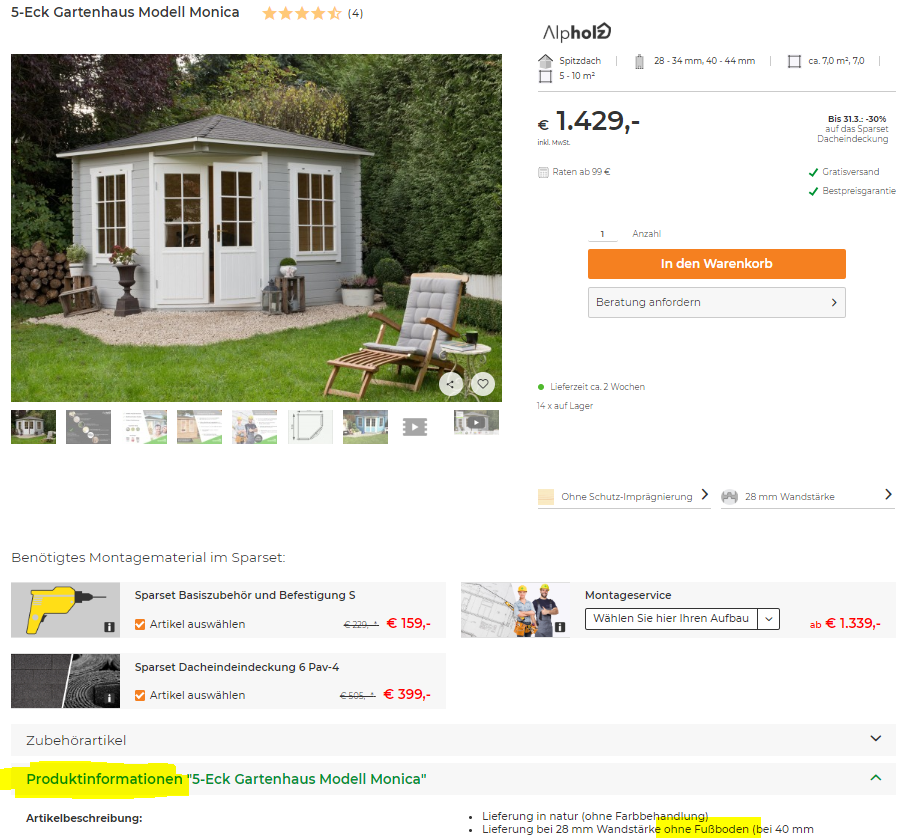Click the In den Warenkorb button
The width and height of the screenshot is (906, 838).
pos(716,264)
